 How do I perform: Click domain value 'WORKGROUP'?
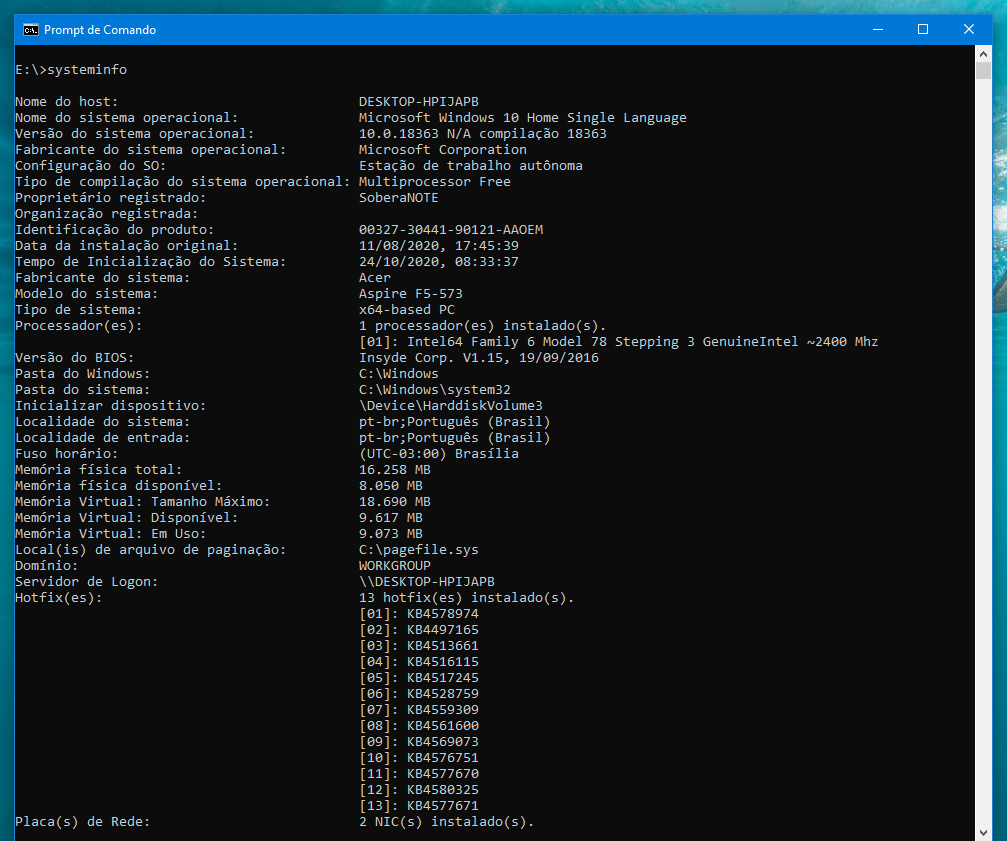tap(394, 566)
